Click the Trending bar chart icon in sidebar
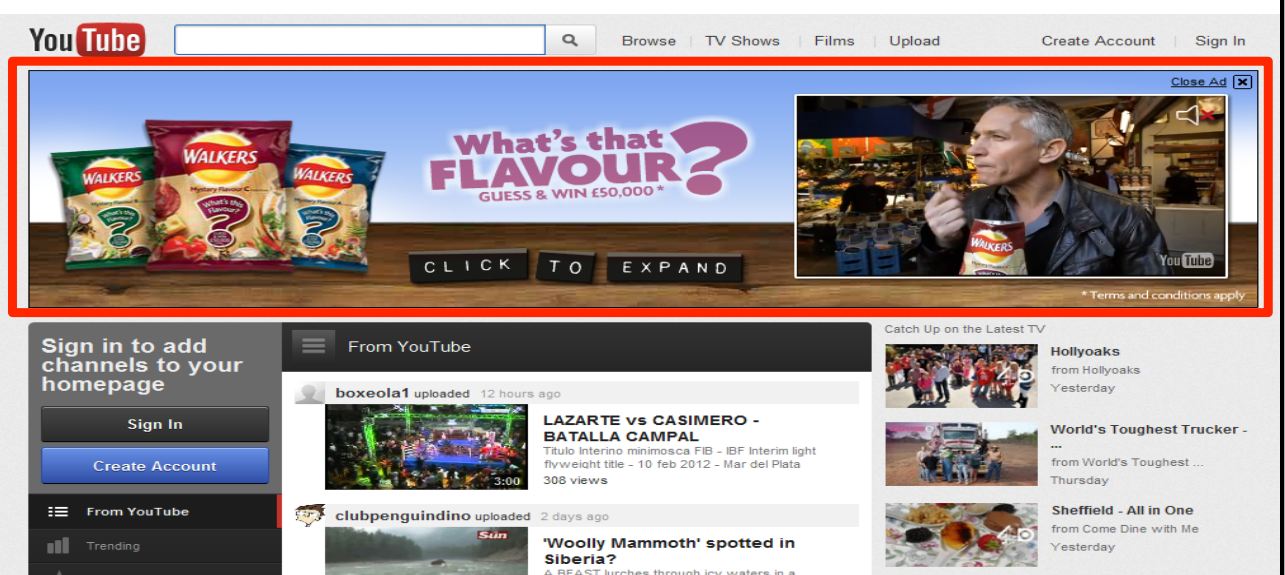This screenshot has width=1285, height=575. point(58,546)
